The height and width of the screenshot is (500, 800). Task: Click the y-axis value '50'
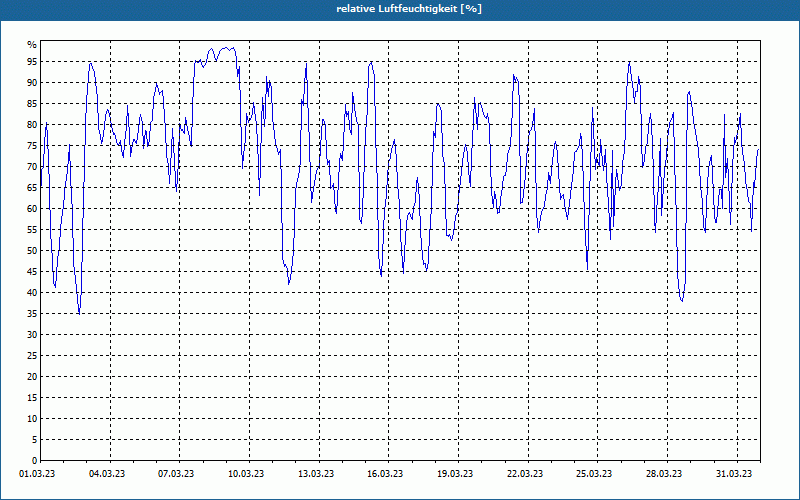pos(32,251)
